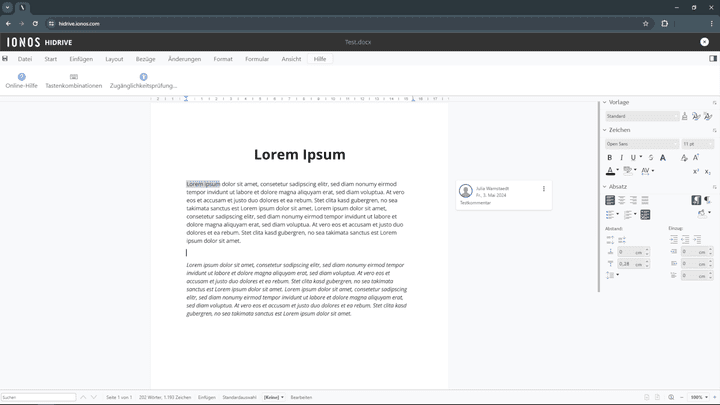This screenshot has height=405, width=720.
Task: Toggle text shadow A icon
Action: [x=663, y=158]
